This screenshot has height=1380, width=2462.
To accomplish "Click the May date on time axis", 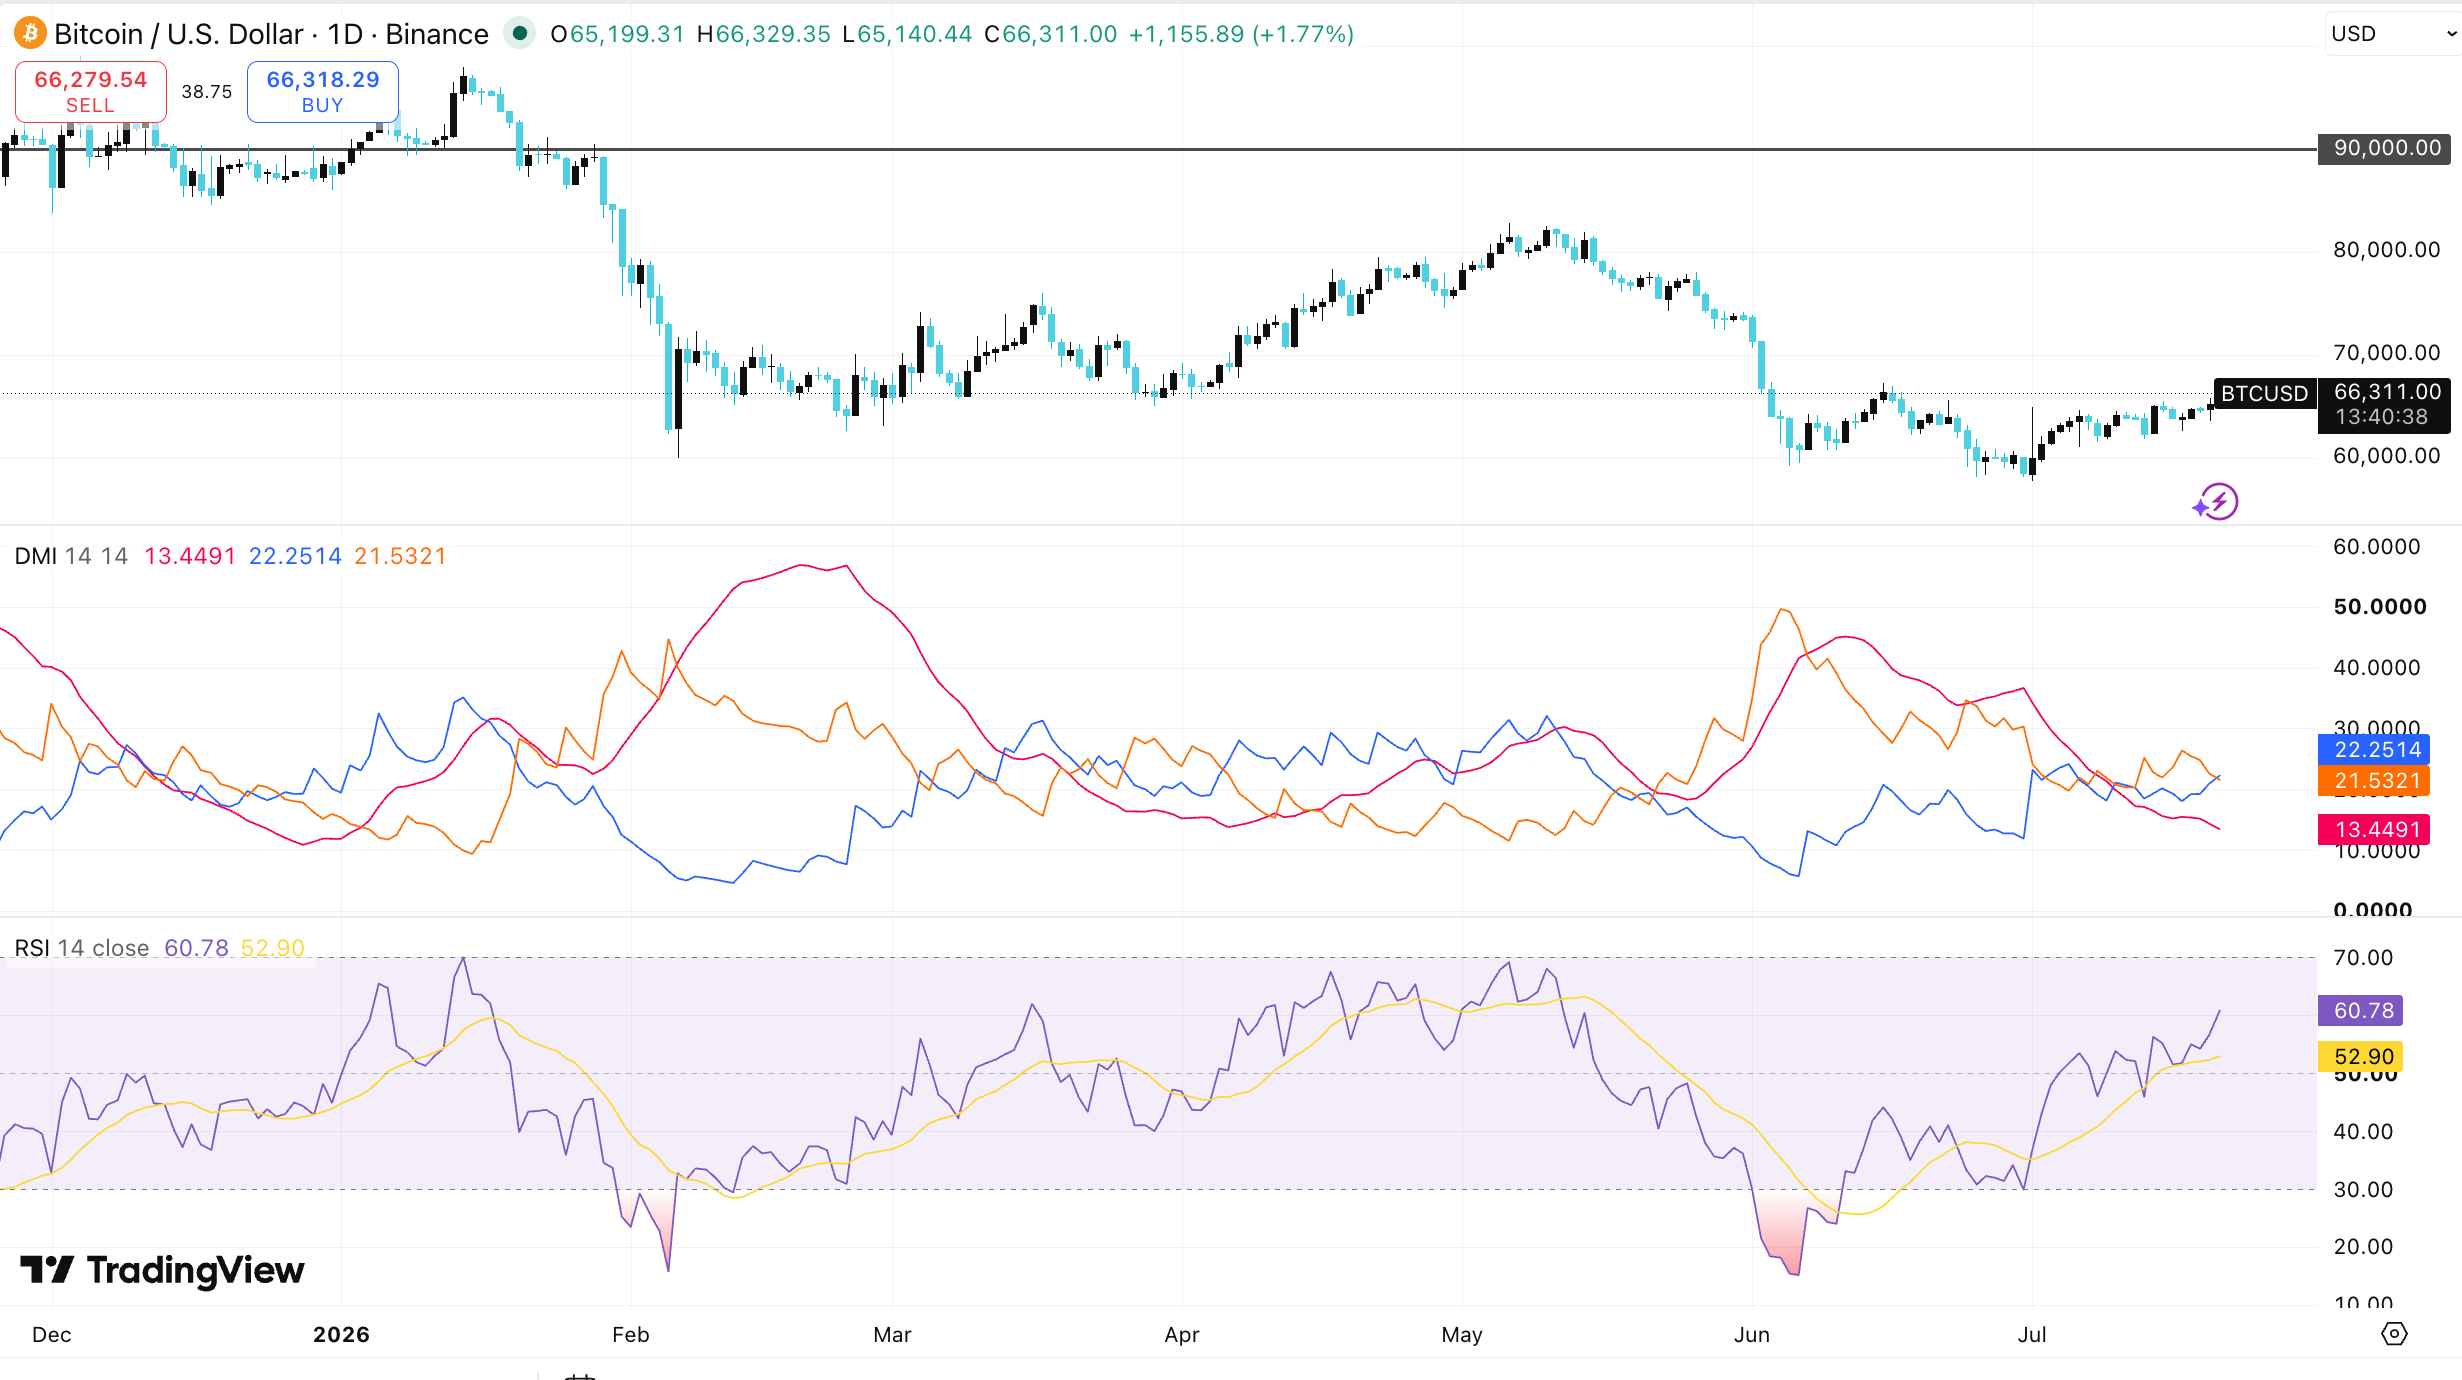I will 1461,1334.
